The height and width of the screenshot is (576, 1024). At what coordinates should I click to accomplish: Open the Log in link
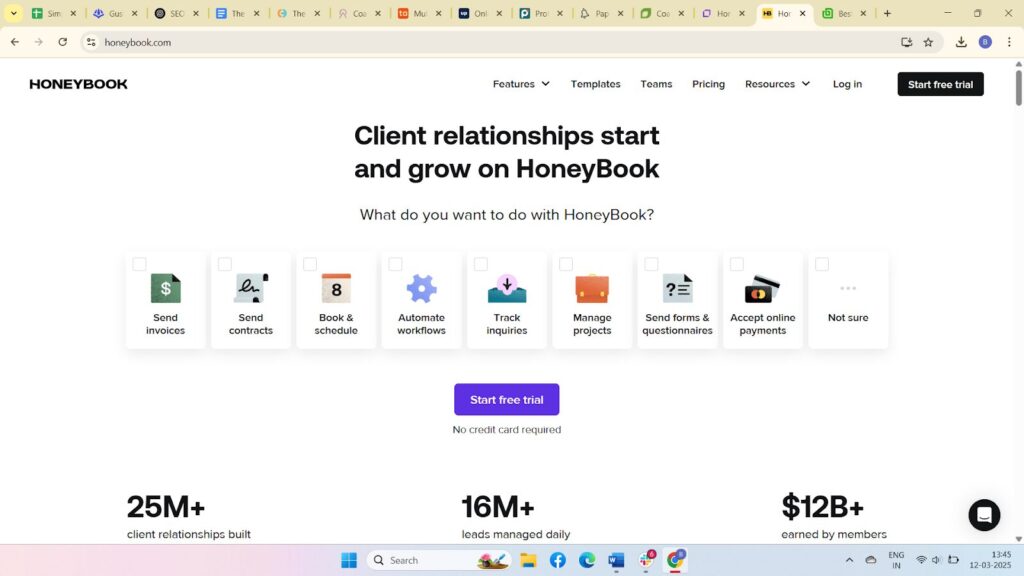[x=847, y=84]
